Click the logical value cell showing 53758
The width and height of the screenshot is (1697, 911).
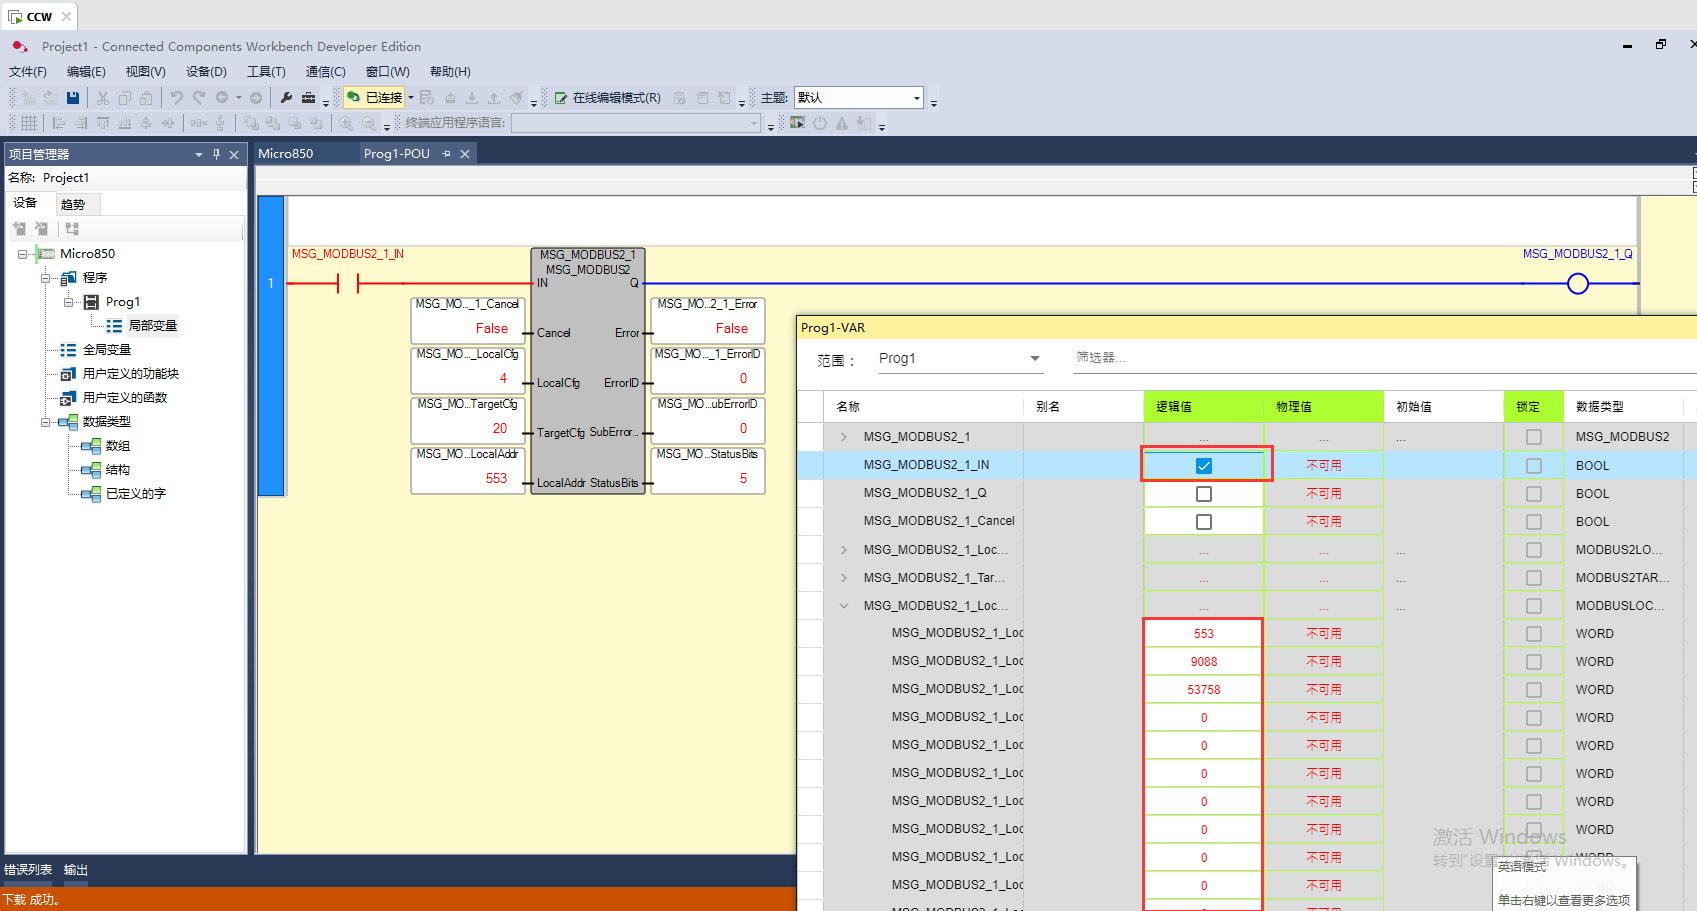pyautogui.click(x=1204, y=690)
